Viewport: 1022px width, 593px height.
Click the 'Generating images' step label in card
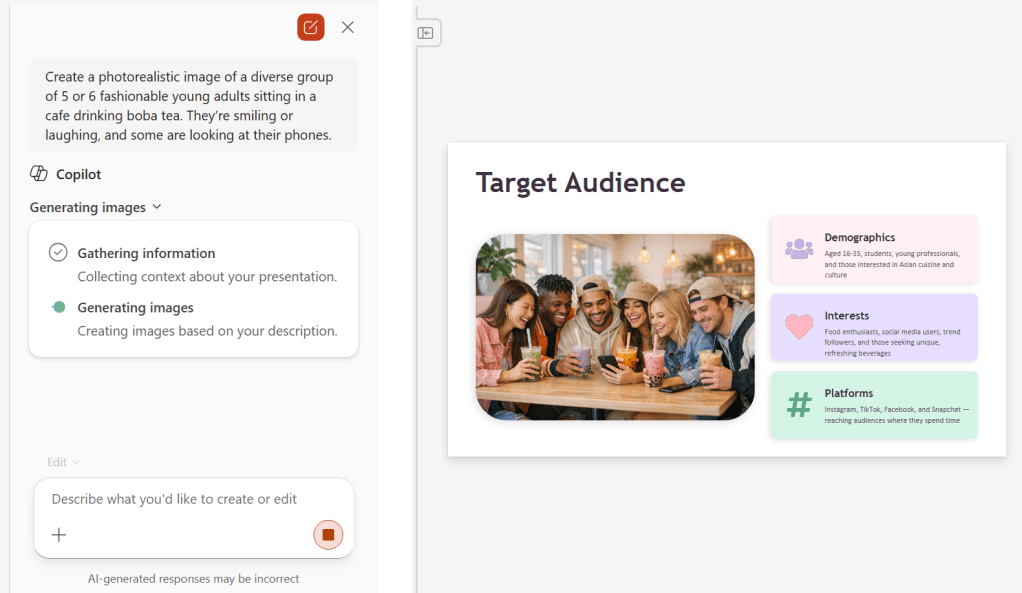pos(136,308)
